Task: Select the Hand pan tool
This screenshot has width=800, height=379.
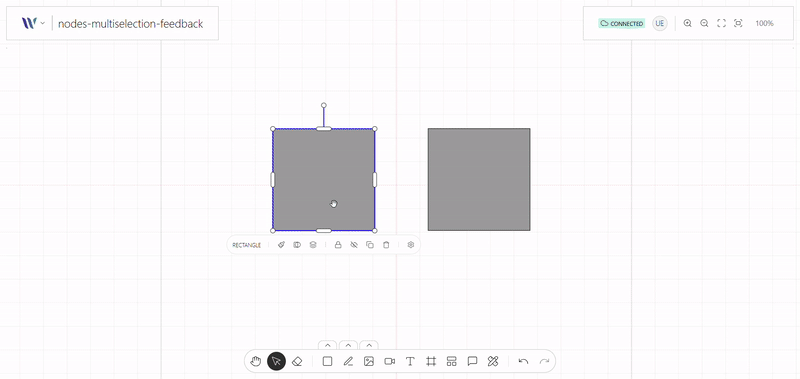Action: coord(256,361)
